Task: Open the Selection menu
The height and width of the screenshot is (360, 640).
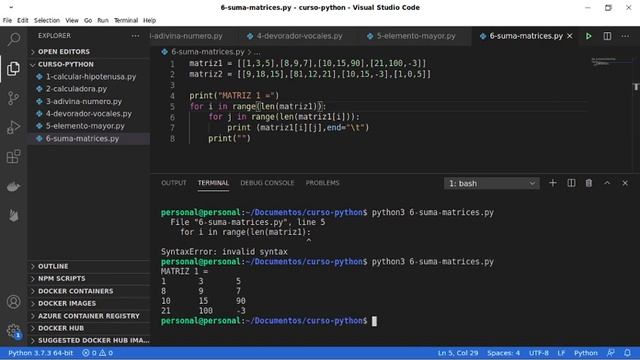Action: pos(47,20)
